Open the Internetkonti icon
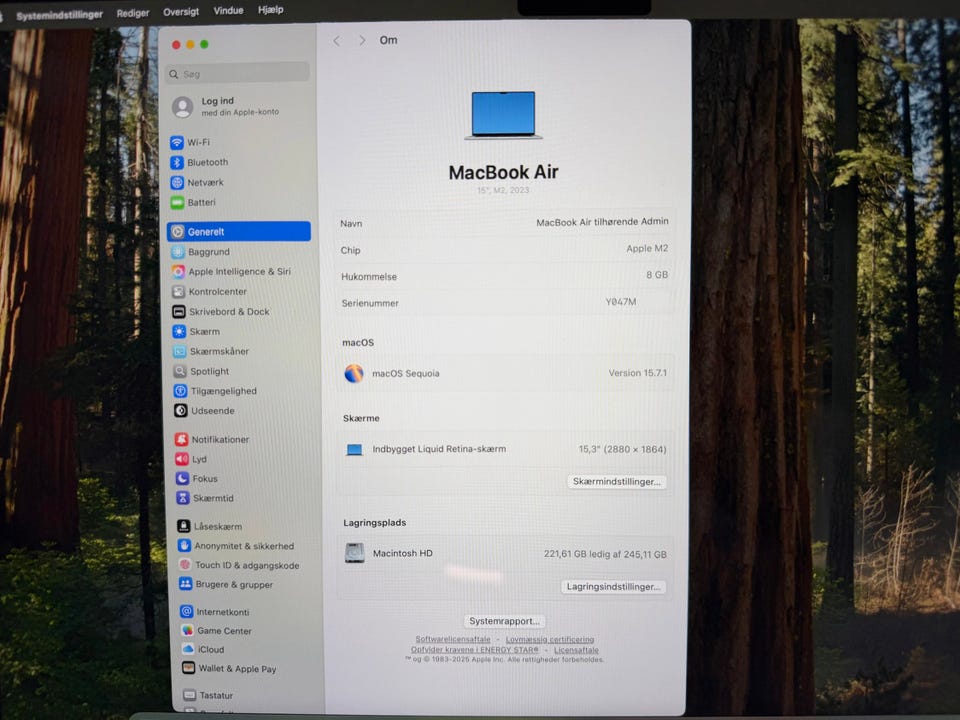This screenshot has height=720, width=960. 187,611
